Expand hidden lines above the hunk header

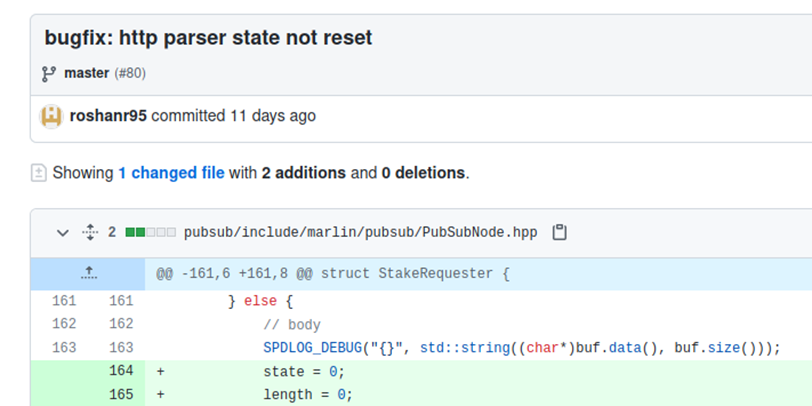click(x=89, y=273)
